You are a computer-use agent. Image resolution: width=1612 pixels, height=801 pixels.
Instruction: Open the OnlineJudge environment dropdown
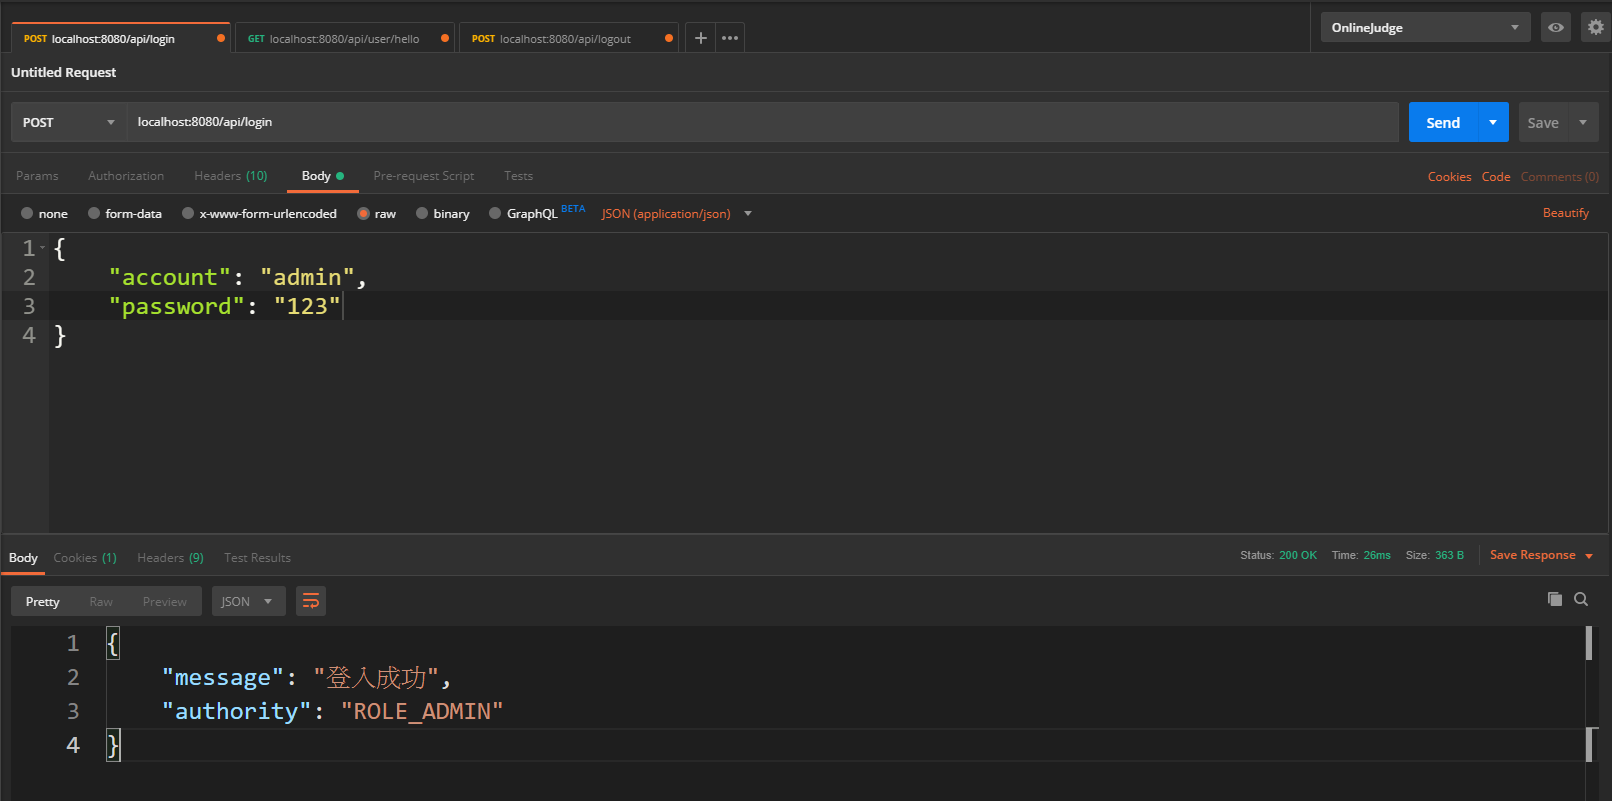(x=1424, y=28)
